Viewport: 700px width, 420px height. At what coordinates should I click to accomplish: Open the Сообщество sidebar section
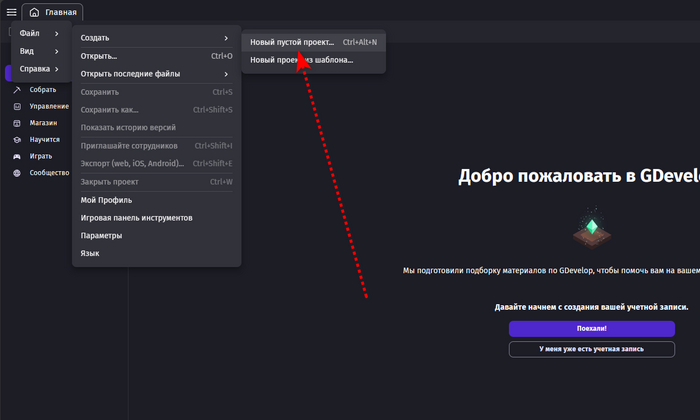49,173
